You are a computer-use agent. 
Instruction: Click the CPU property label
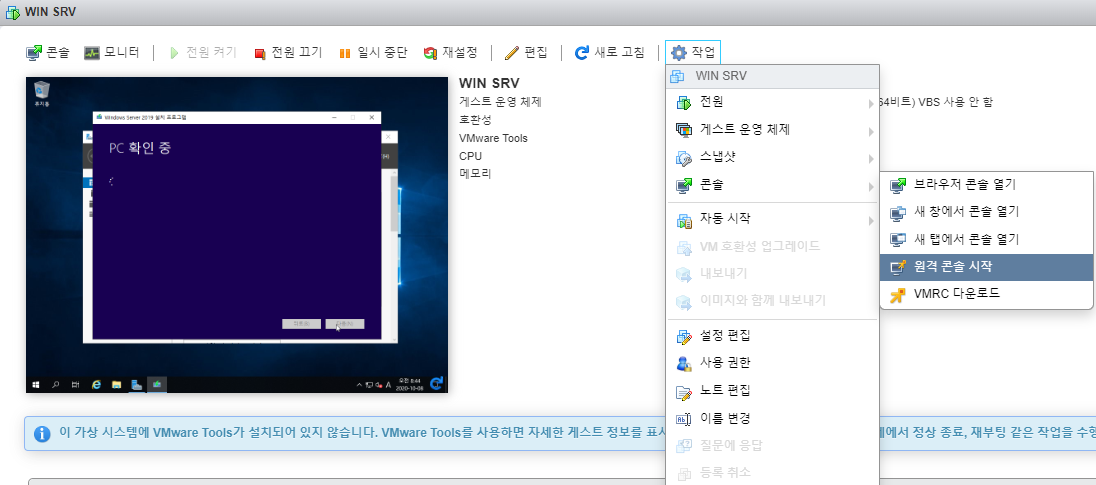coord(470,156)
